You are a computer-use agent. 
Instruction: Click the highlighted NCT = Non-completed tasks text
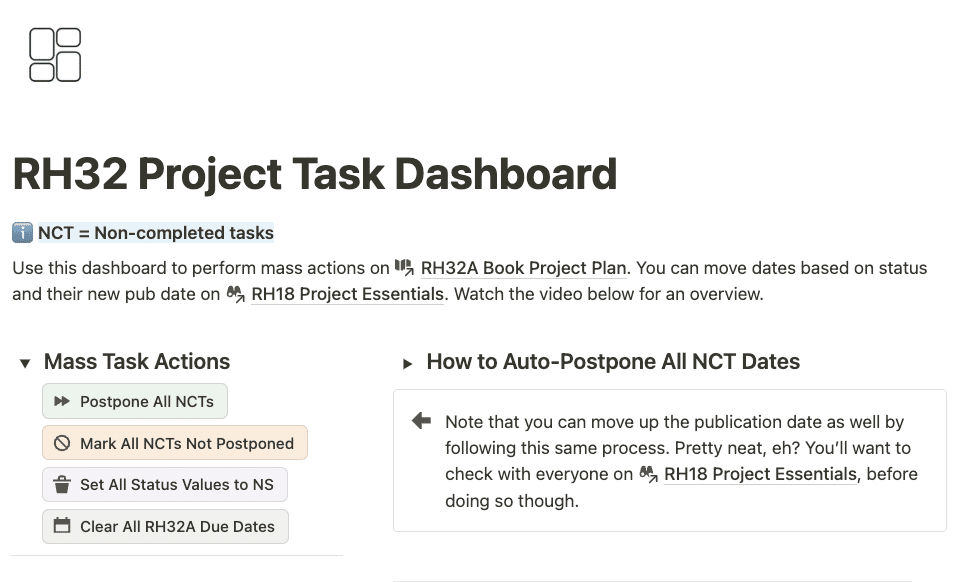coord(156,233)
